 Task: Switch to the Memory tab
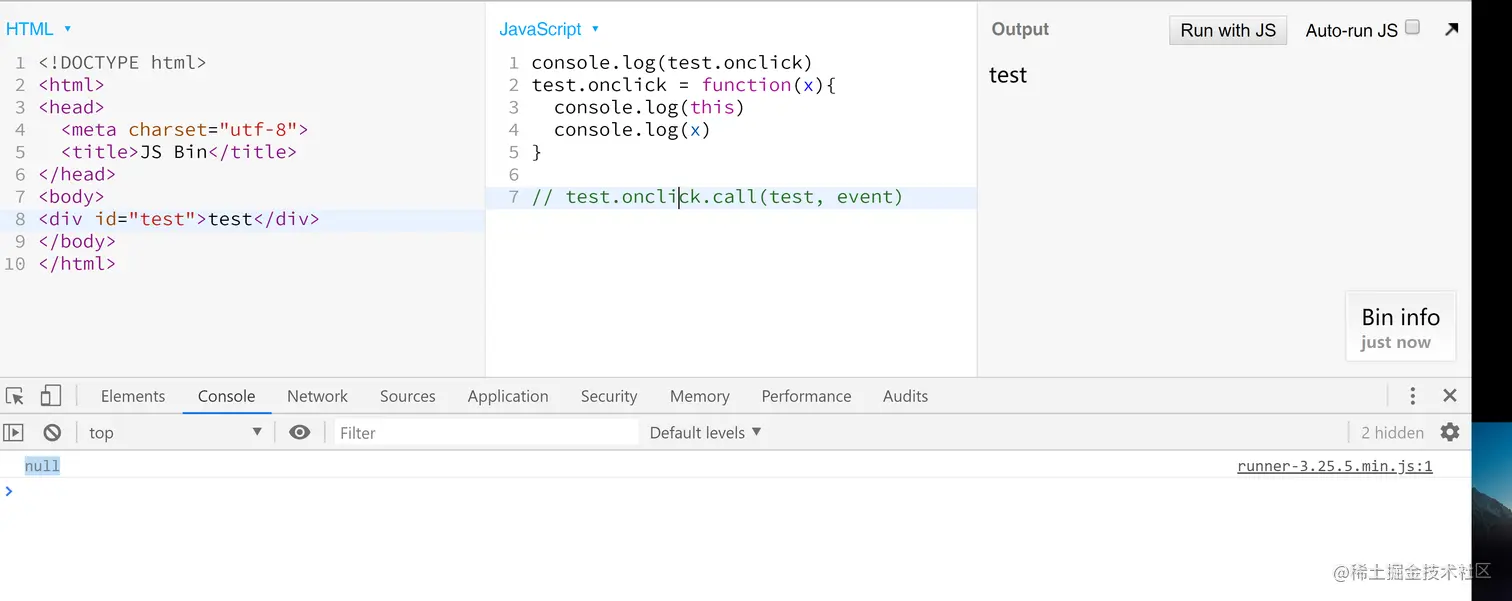[699, 396]
